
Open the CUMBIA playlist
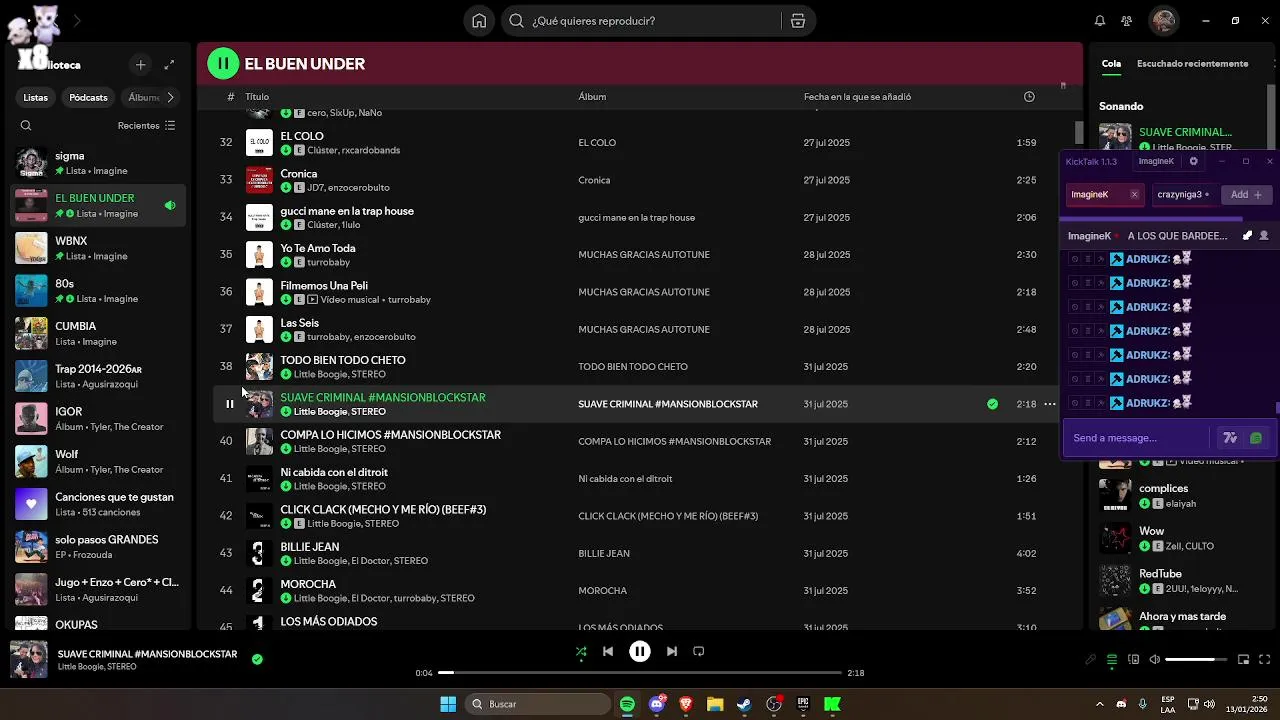click(98, 333)
